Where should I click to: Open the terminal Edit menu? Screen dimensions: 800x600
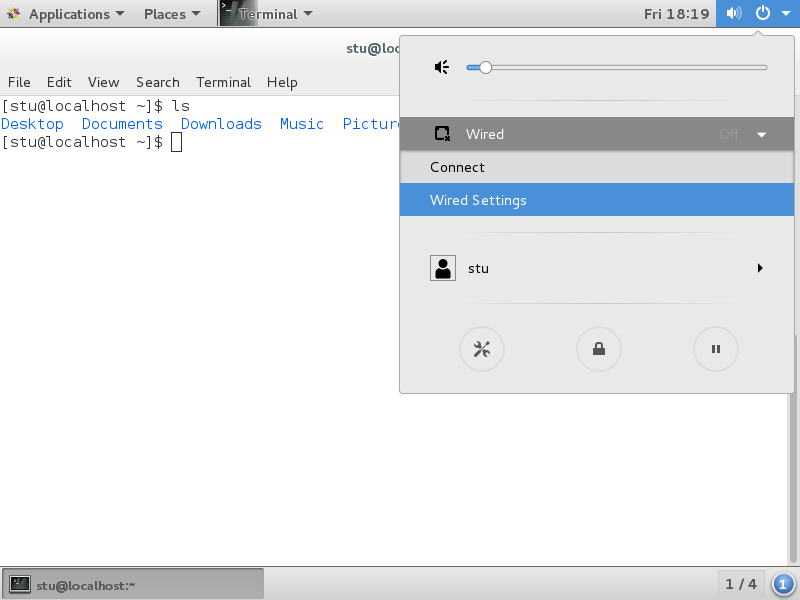(59, 82)
